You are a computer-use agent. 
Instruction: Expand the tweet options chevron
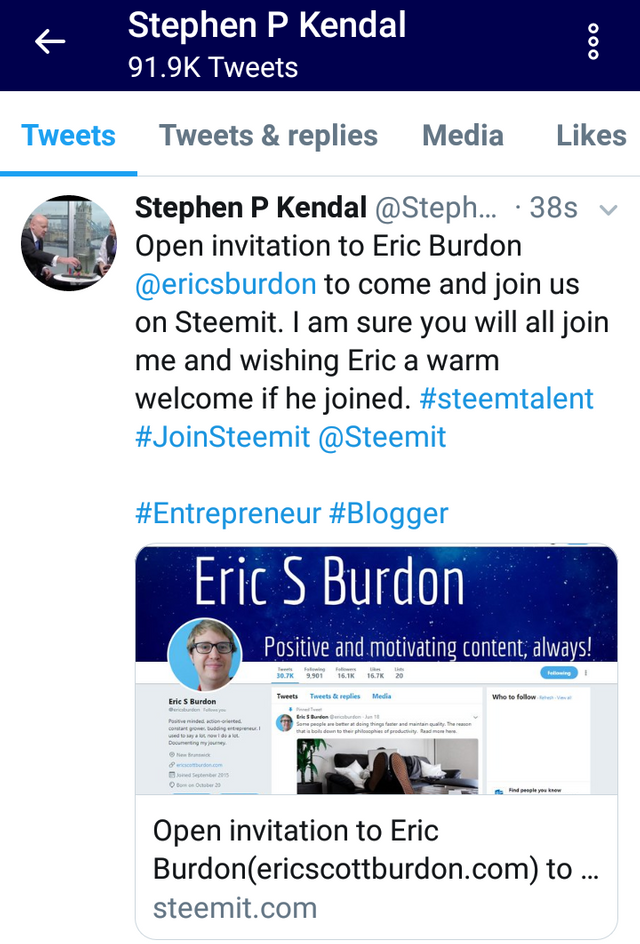[607, 210]
